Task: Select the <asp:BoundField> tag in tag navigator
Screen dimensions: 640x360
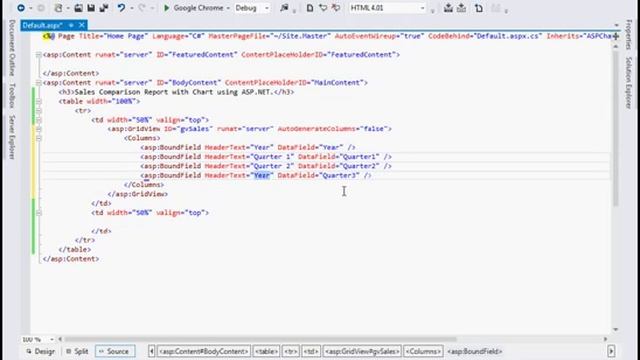Action: [475, 351]
